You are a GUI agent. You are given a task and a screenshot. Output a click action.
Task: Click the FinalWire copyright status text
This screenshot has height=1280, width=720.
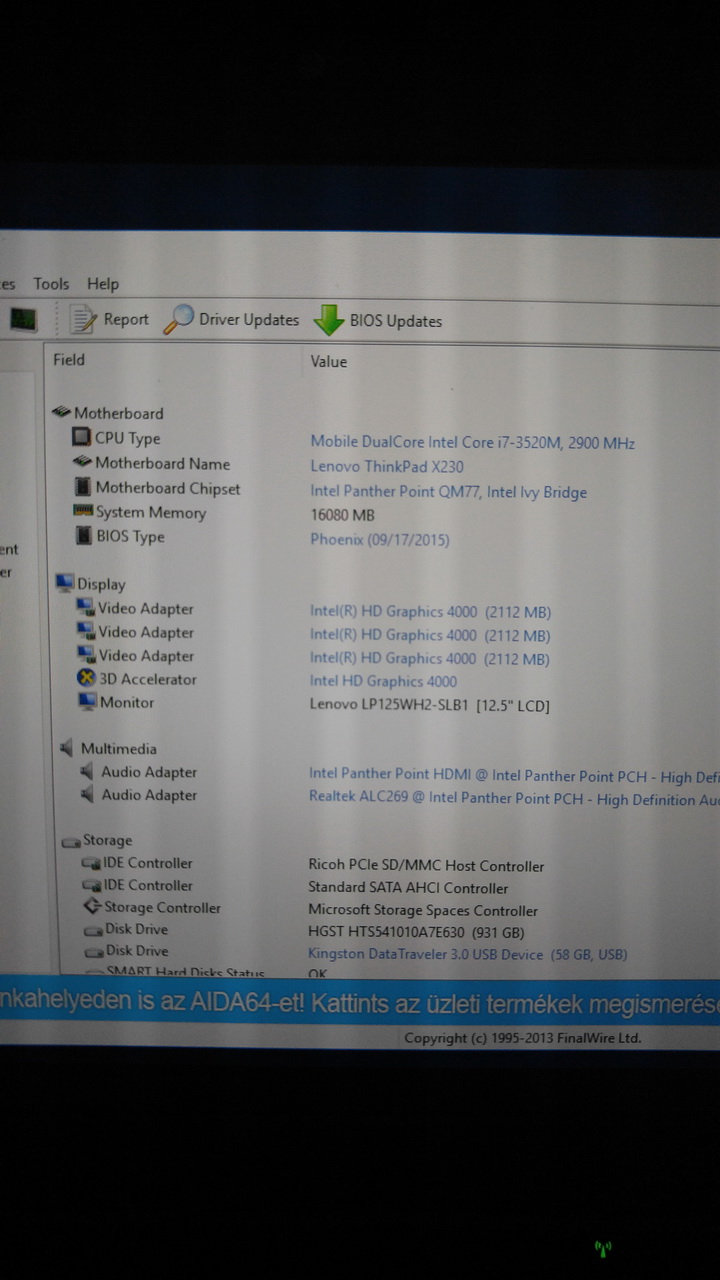click(522, 1038)
